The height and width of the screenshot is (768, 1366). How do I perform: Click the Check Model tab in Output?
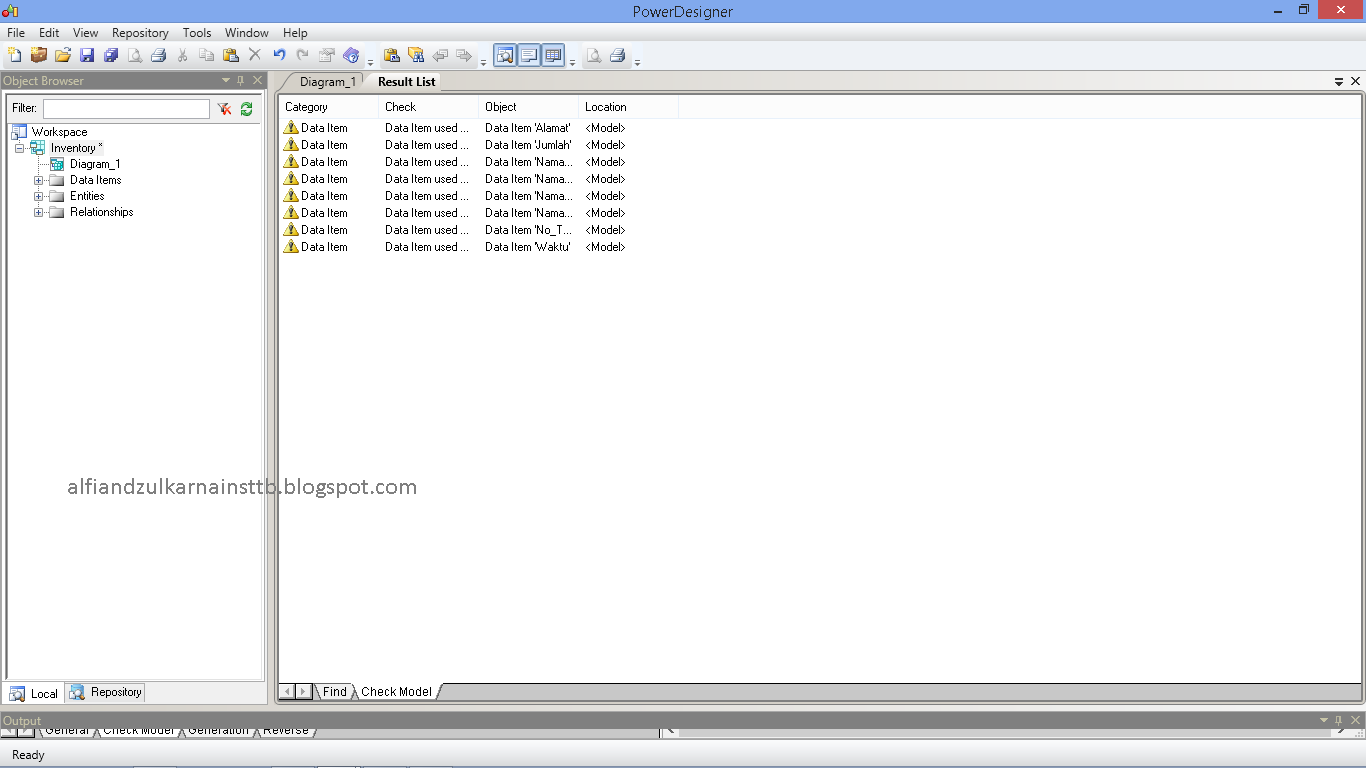pos(140,730)
